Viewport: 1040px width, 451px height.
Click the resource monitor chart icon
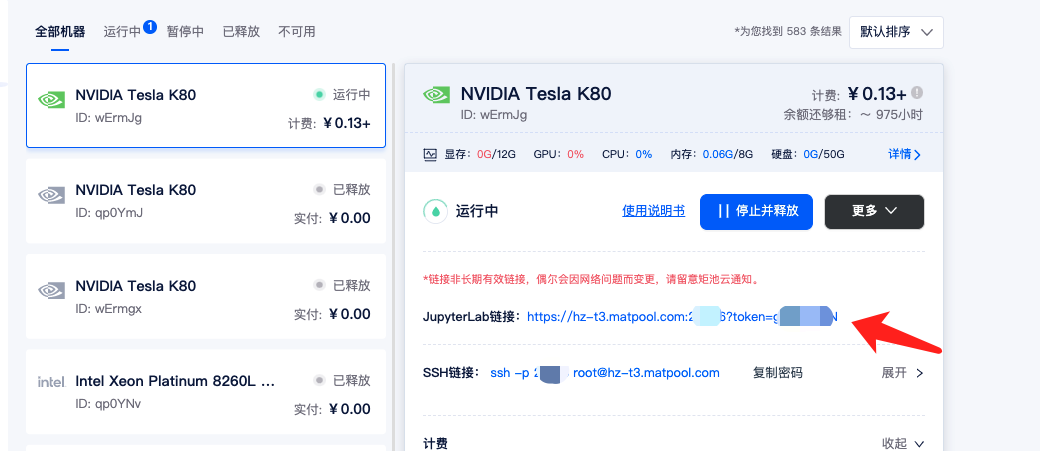431,155
